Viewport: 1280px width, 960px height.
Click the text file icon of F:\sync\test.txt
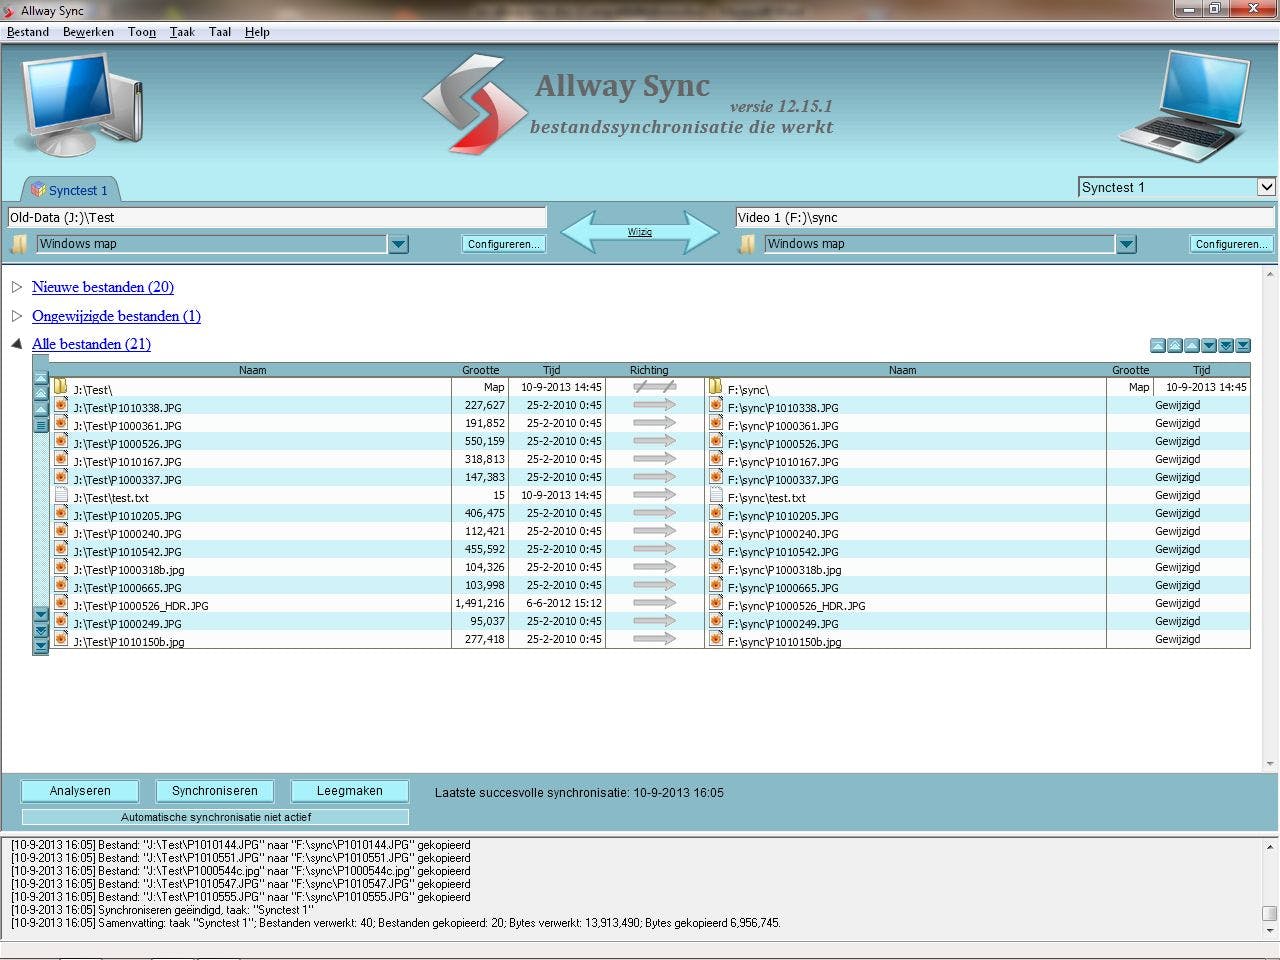(x=716, y=495)
